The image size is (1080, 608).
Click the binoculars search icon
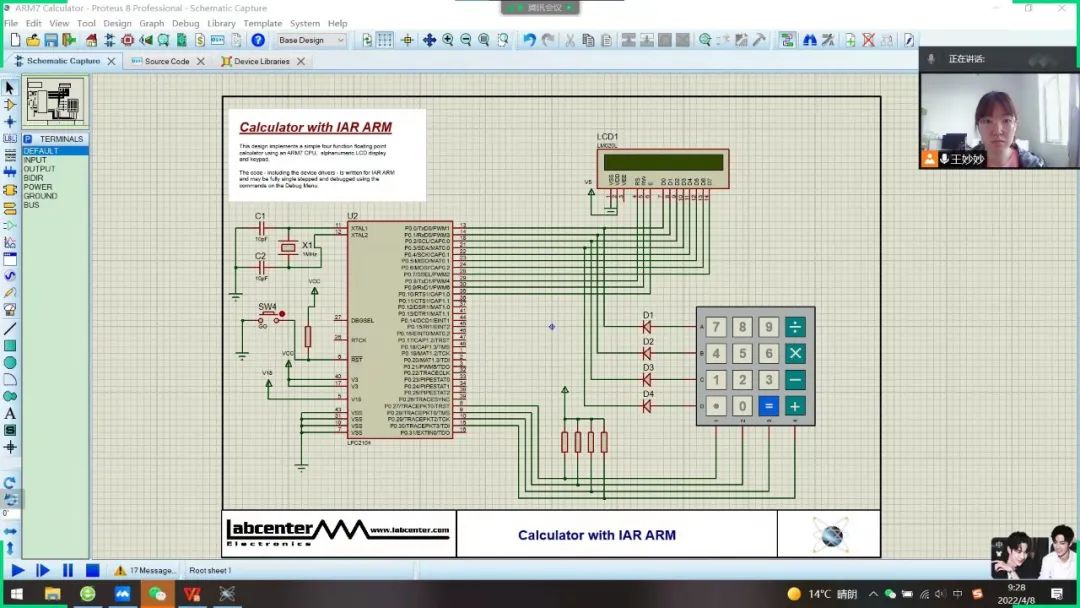coord(810,41)
